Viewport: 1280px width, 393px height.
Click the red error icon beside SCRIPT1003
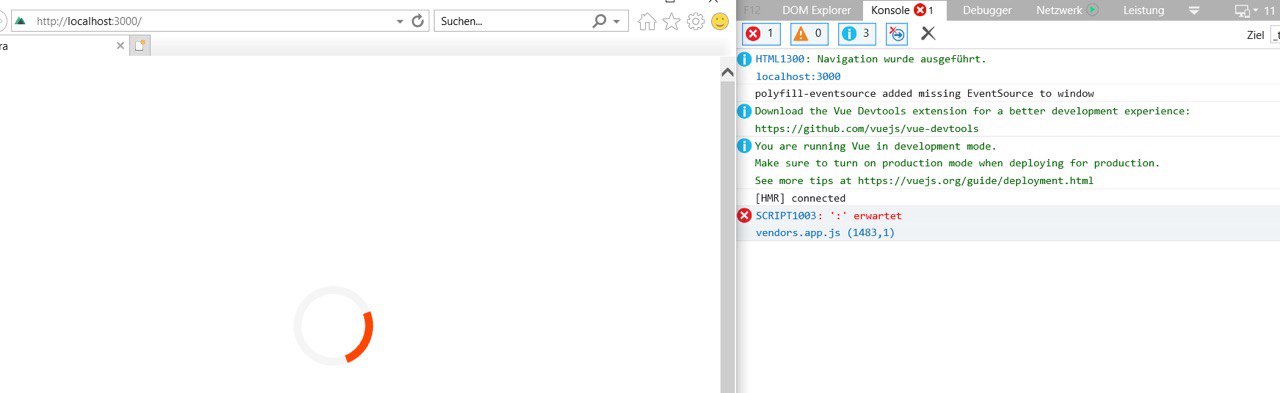pos(744,215)
